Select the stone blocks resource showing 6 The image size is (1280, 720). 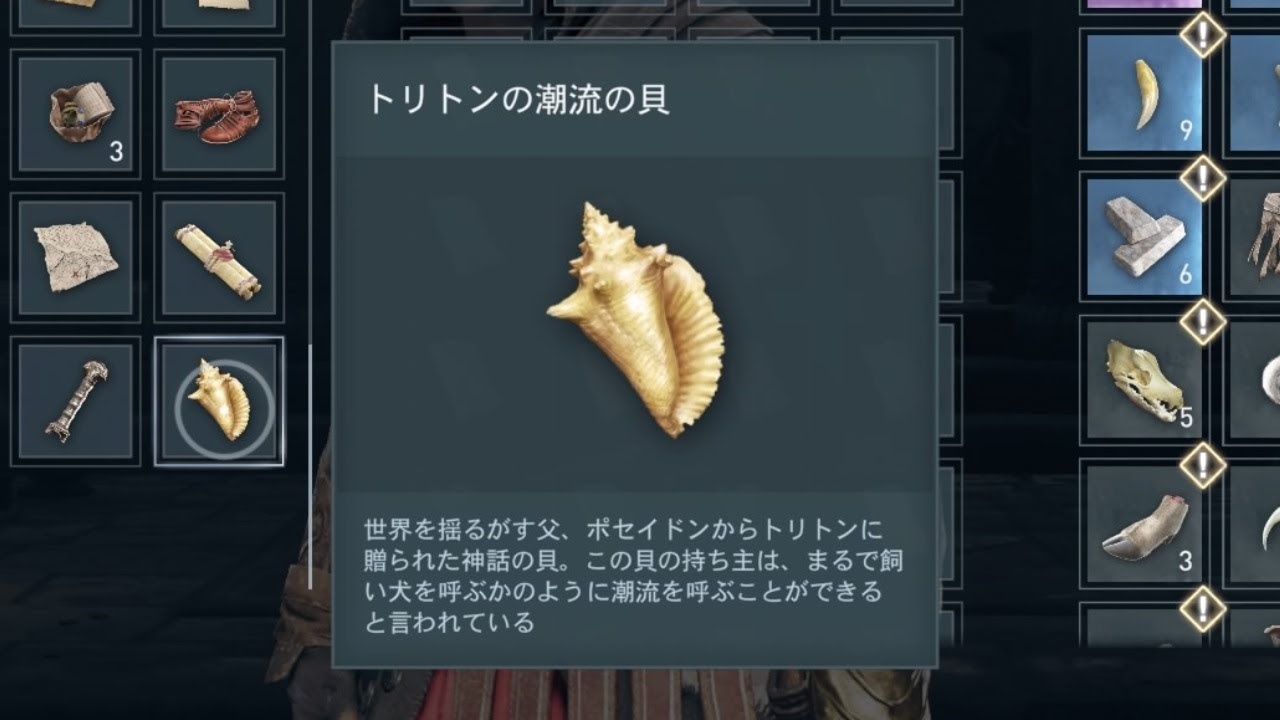1145,237
